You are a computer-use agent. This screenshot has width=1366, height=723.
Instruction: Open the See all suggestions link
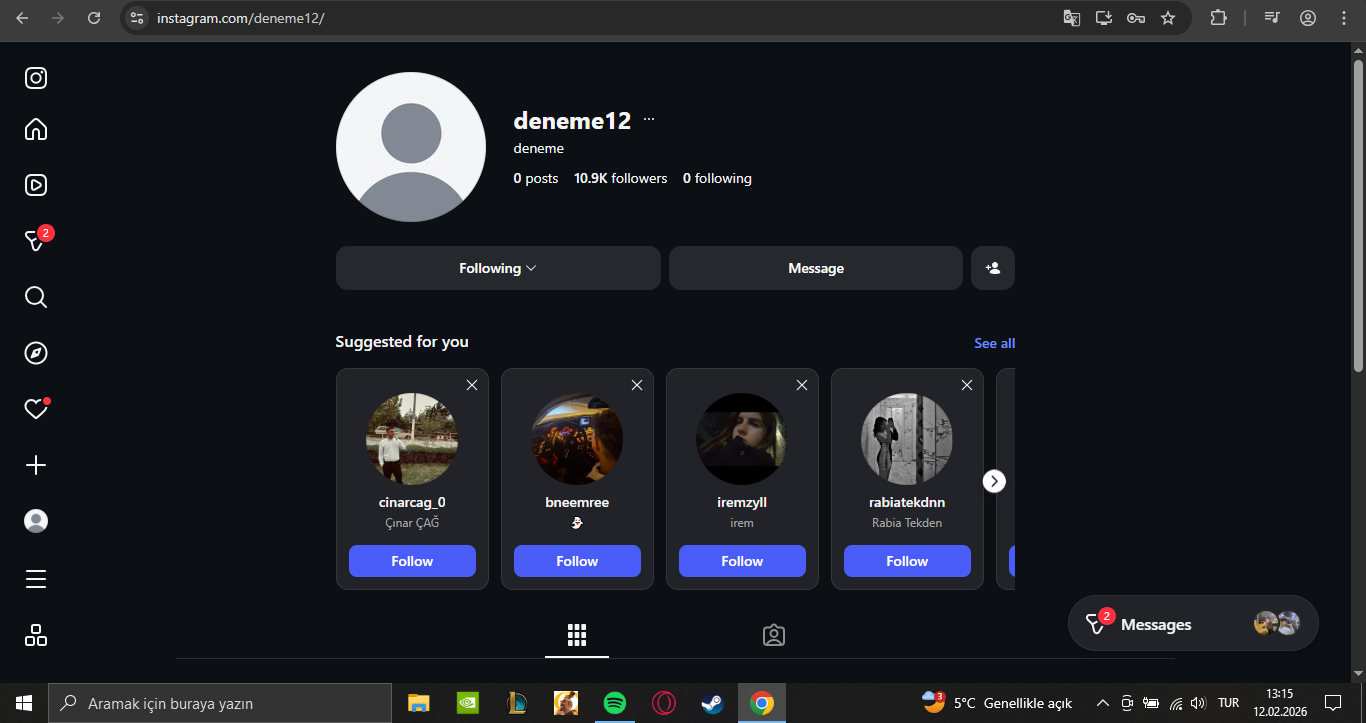click(994, 343)
